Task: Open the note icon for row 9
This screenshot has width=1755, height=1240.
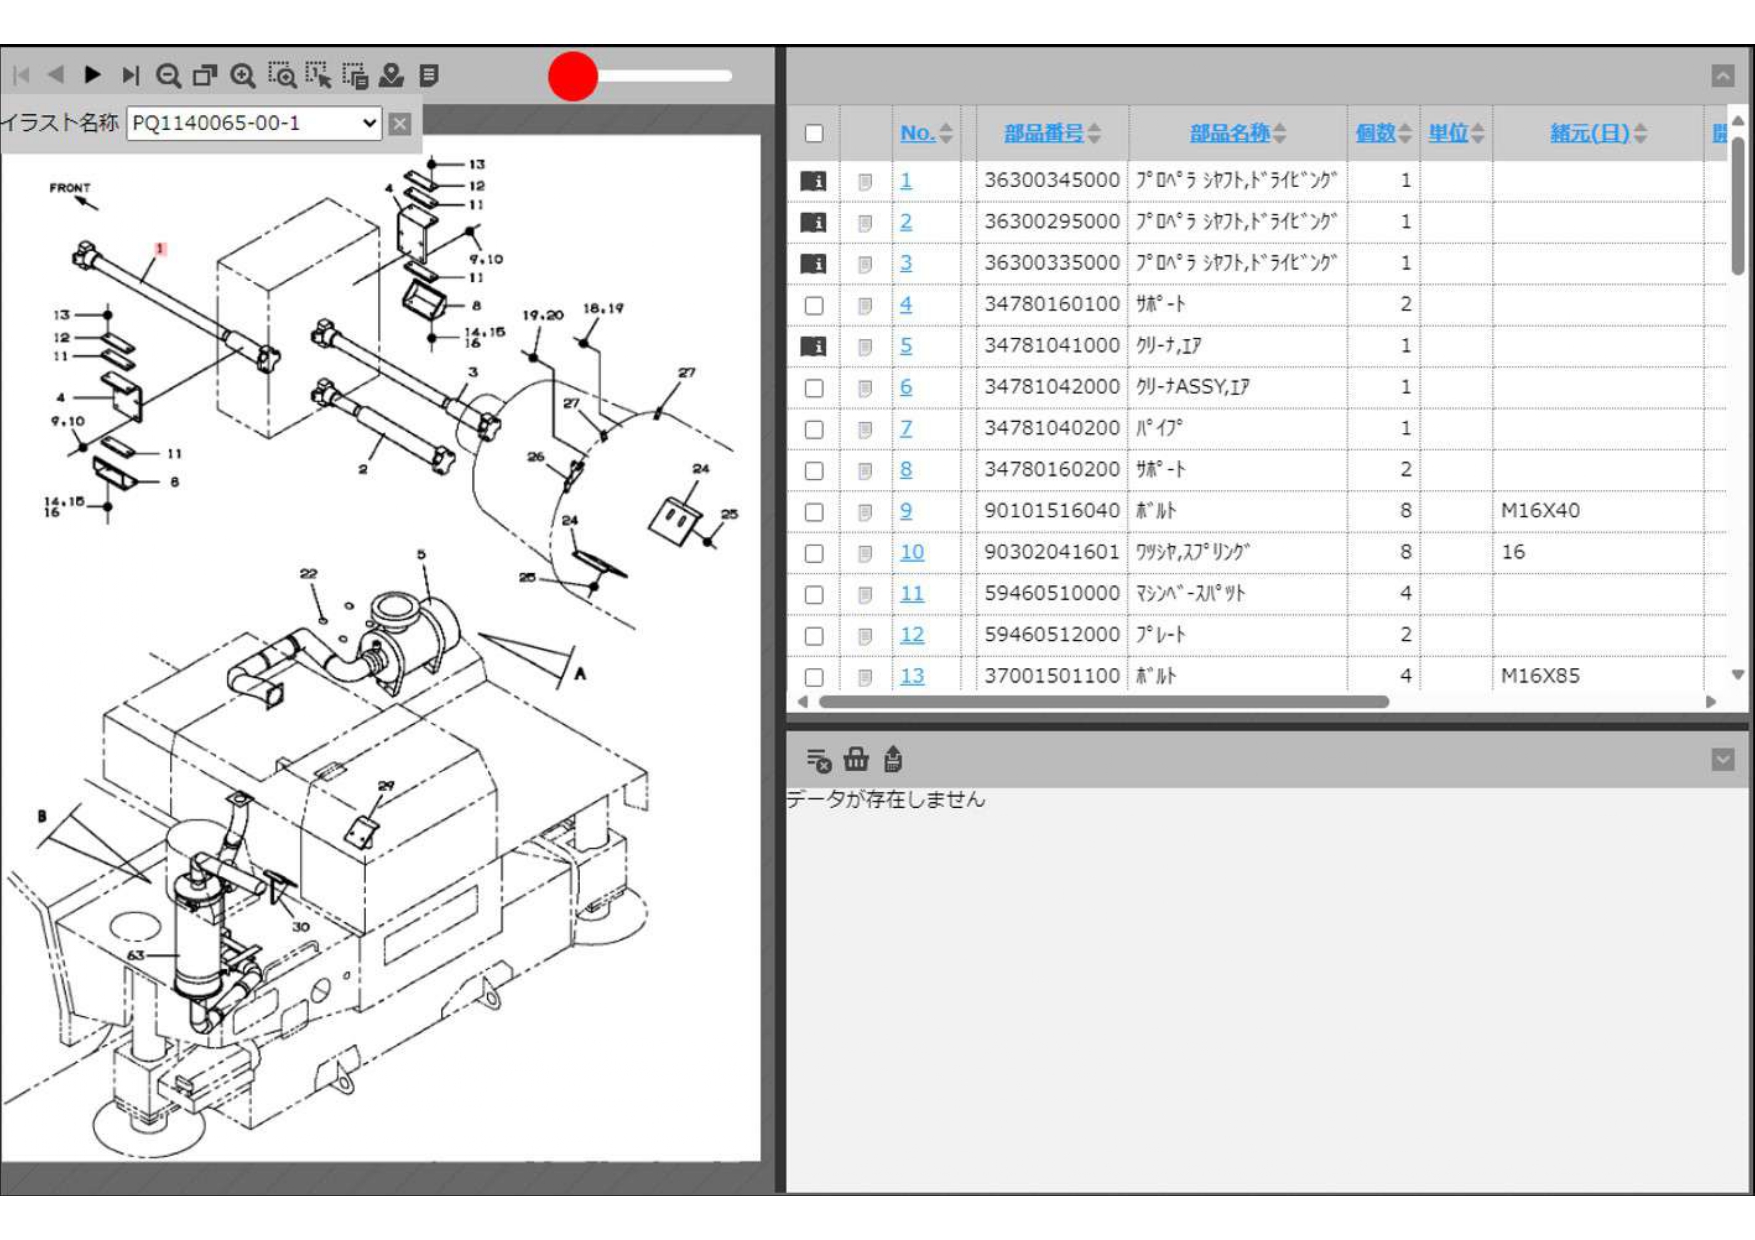Action: [x=865, y=512]
